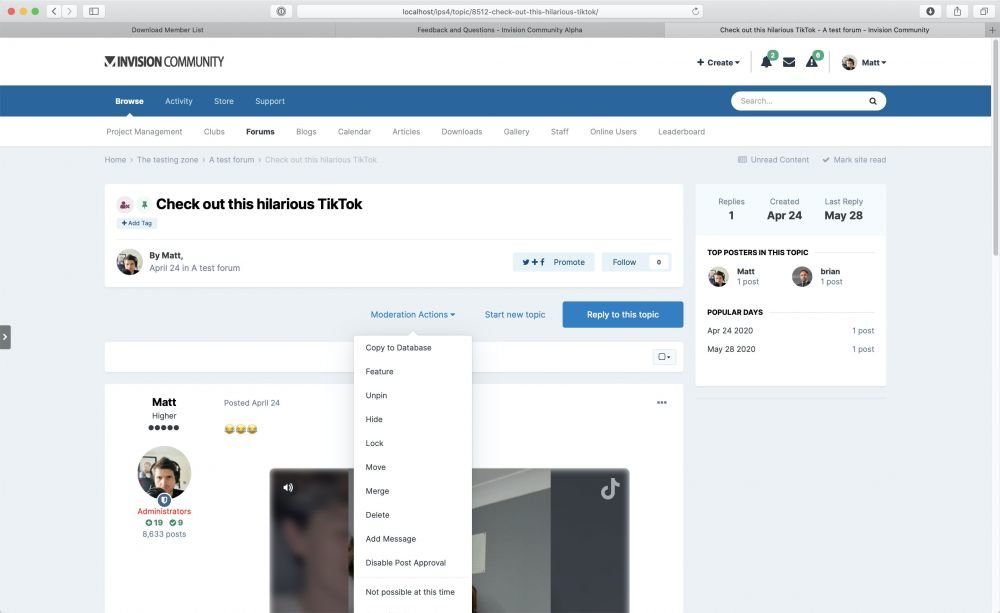
Task: Open the reports warning triangle icon
Action: (811, 62)
